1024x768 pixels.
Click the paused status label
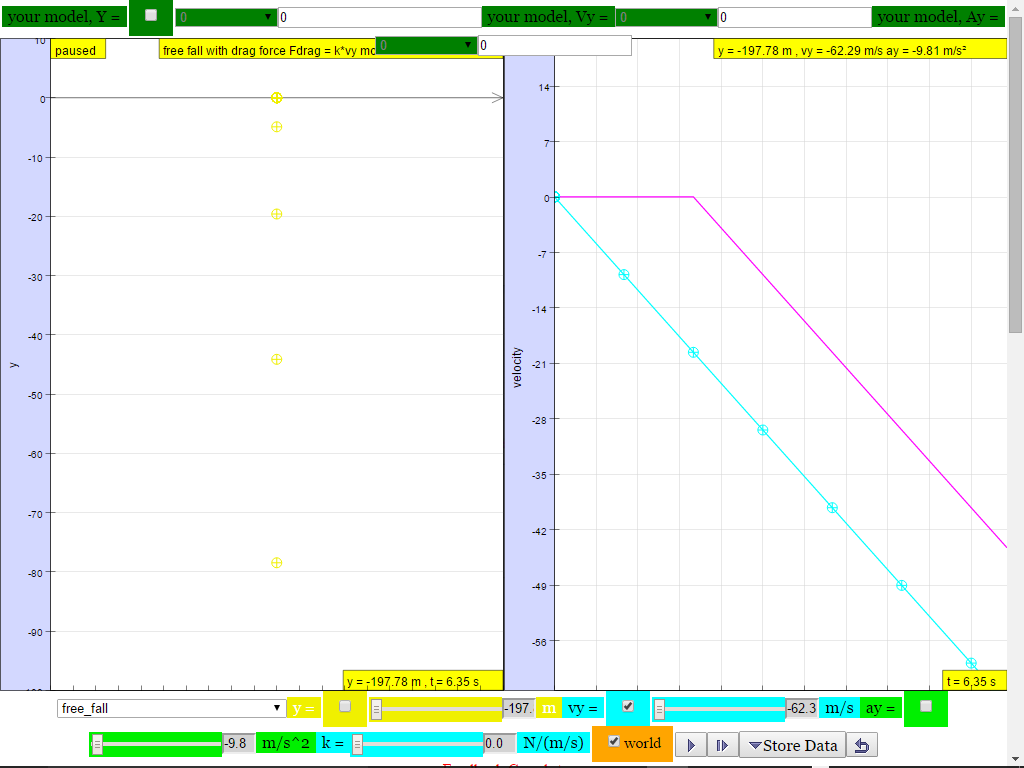pos(78,50)
